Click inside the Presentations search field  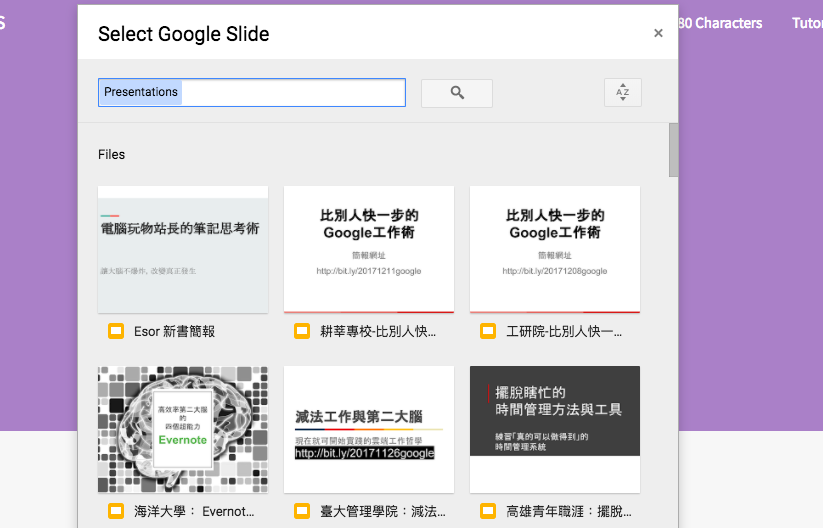(252, 92)
